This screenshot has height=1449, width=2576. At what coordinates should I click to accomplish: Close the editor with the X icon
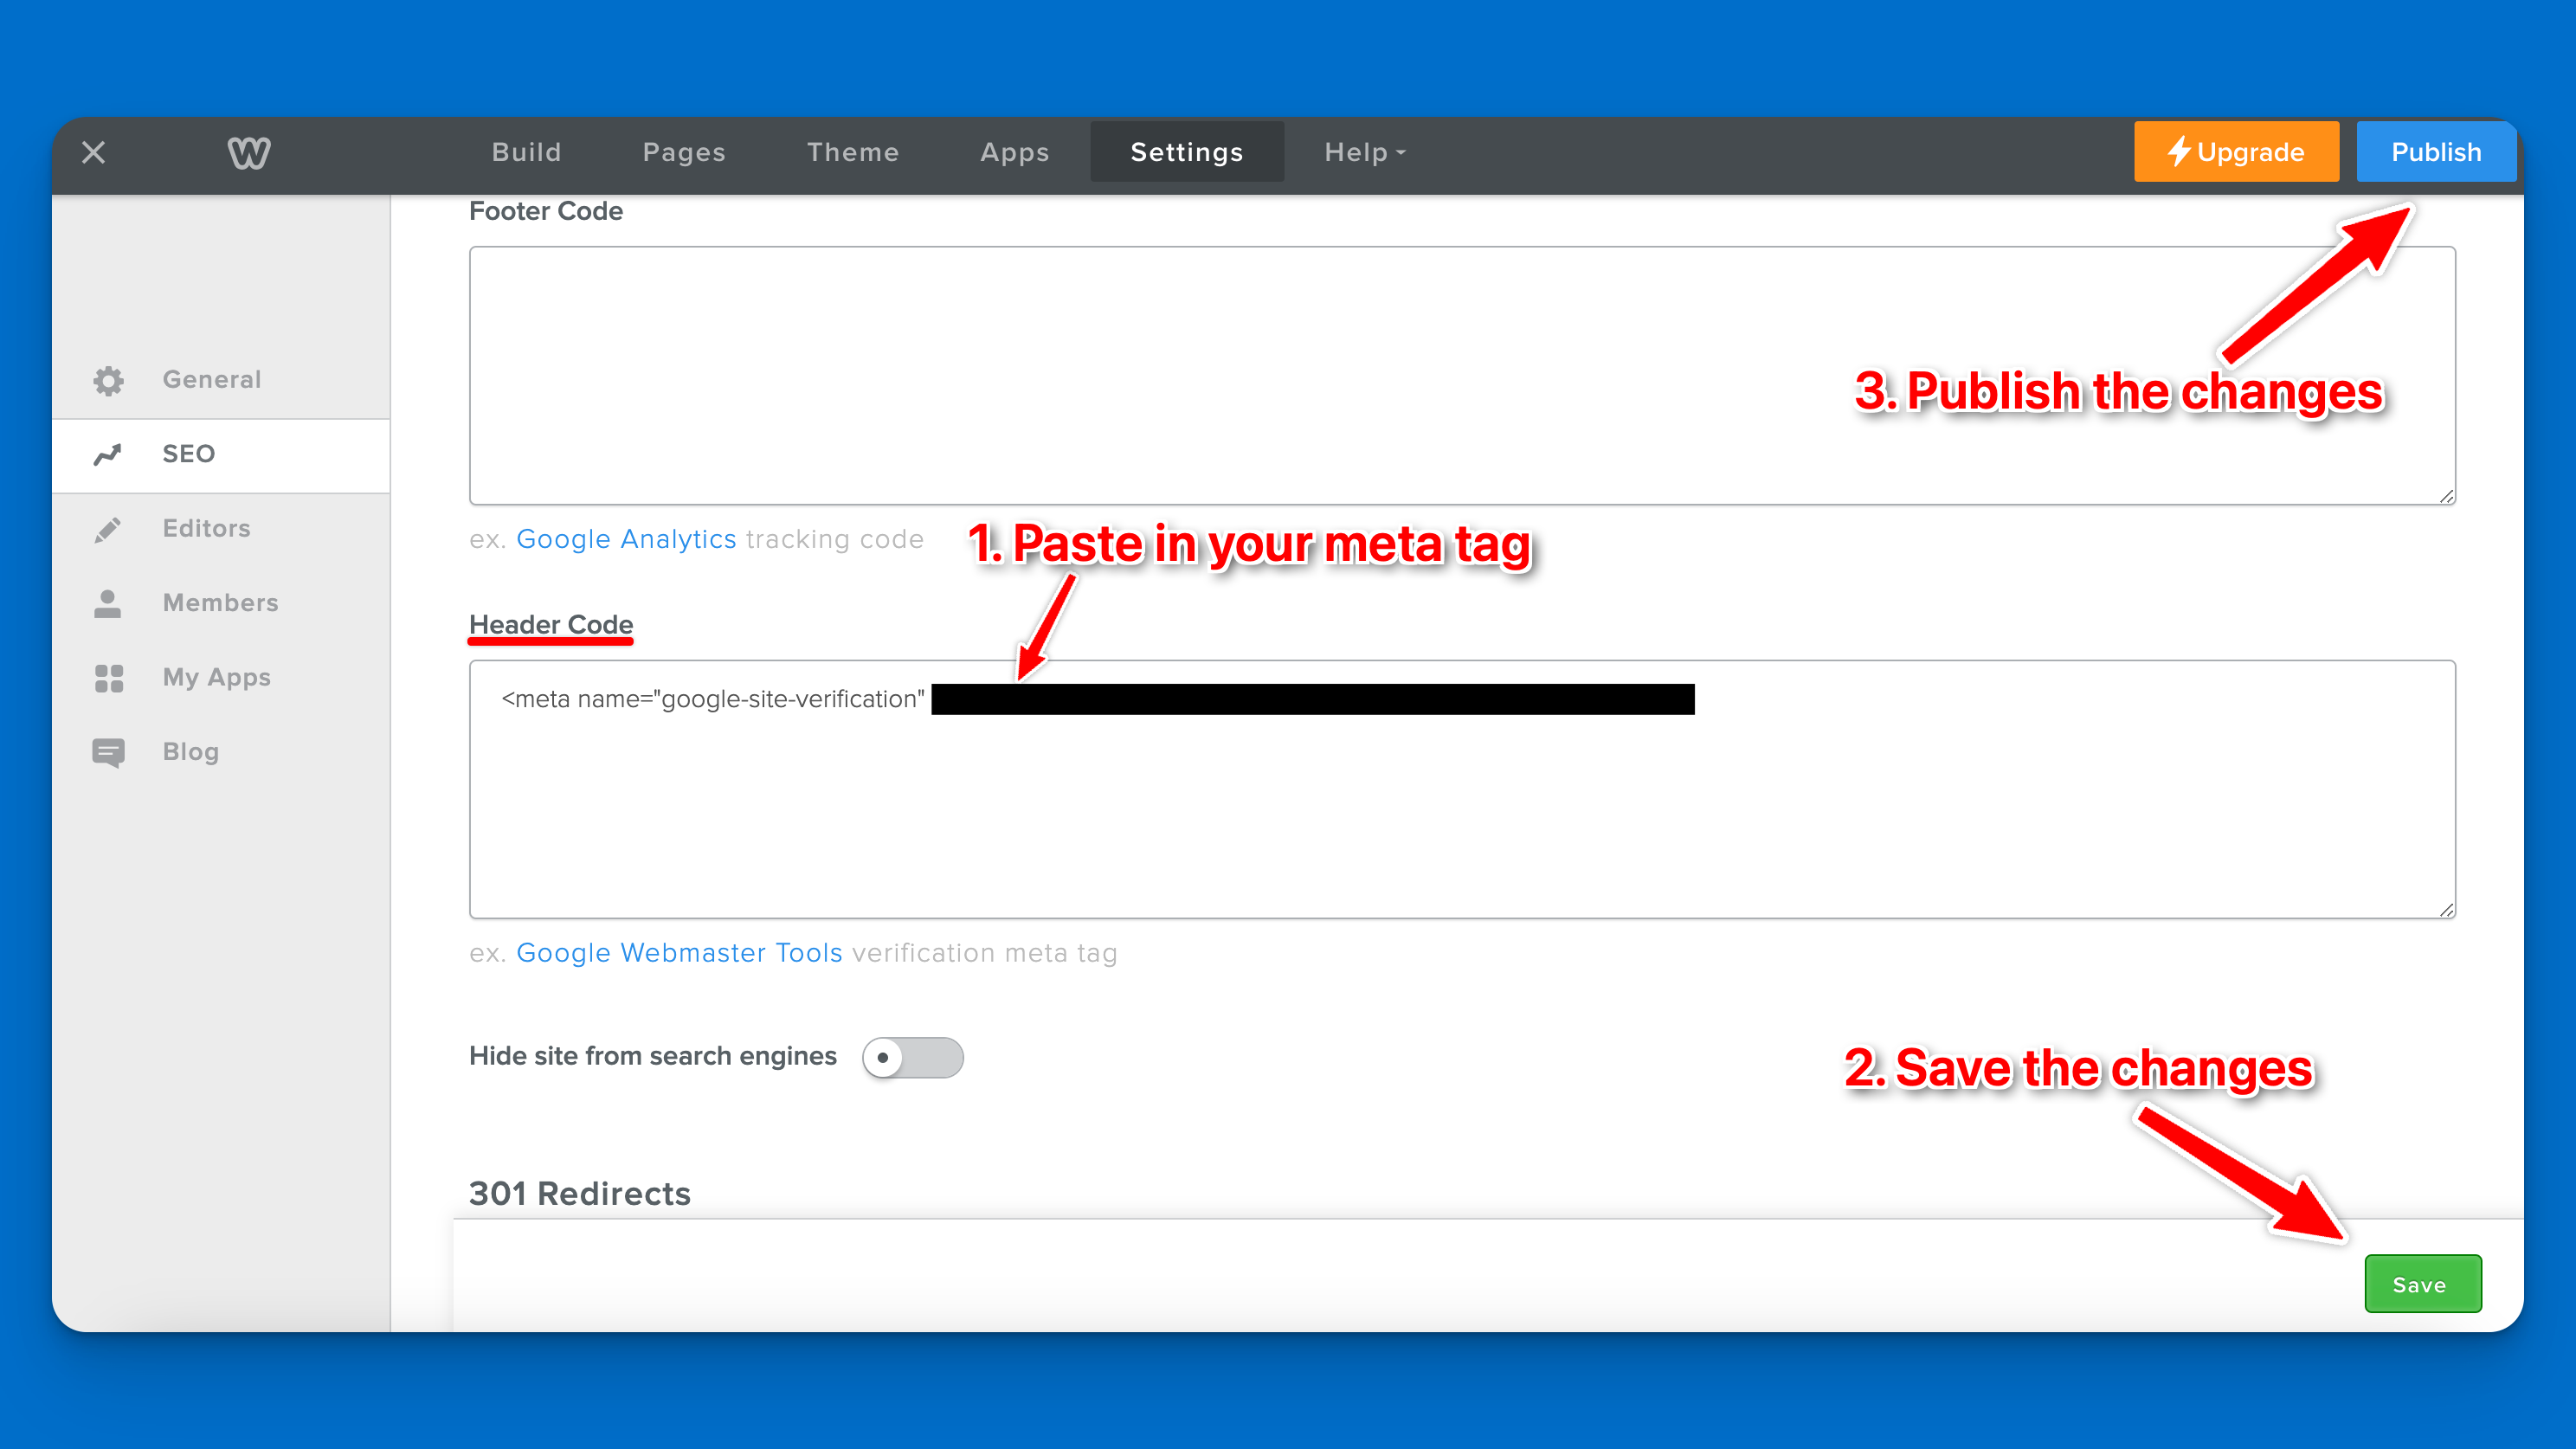pos(93,152)
